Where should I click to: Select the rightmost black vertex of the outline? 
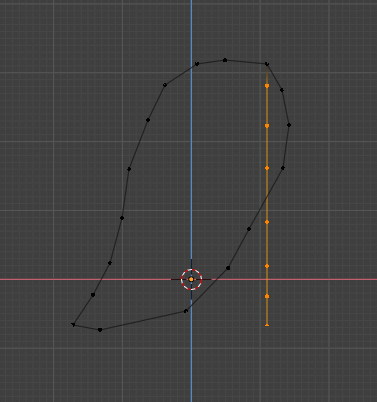(289, 125)
